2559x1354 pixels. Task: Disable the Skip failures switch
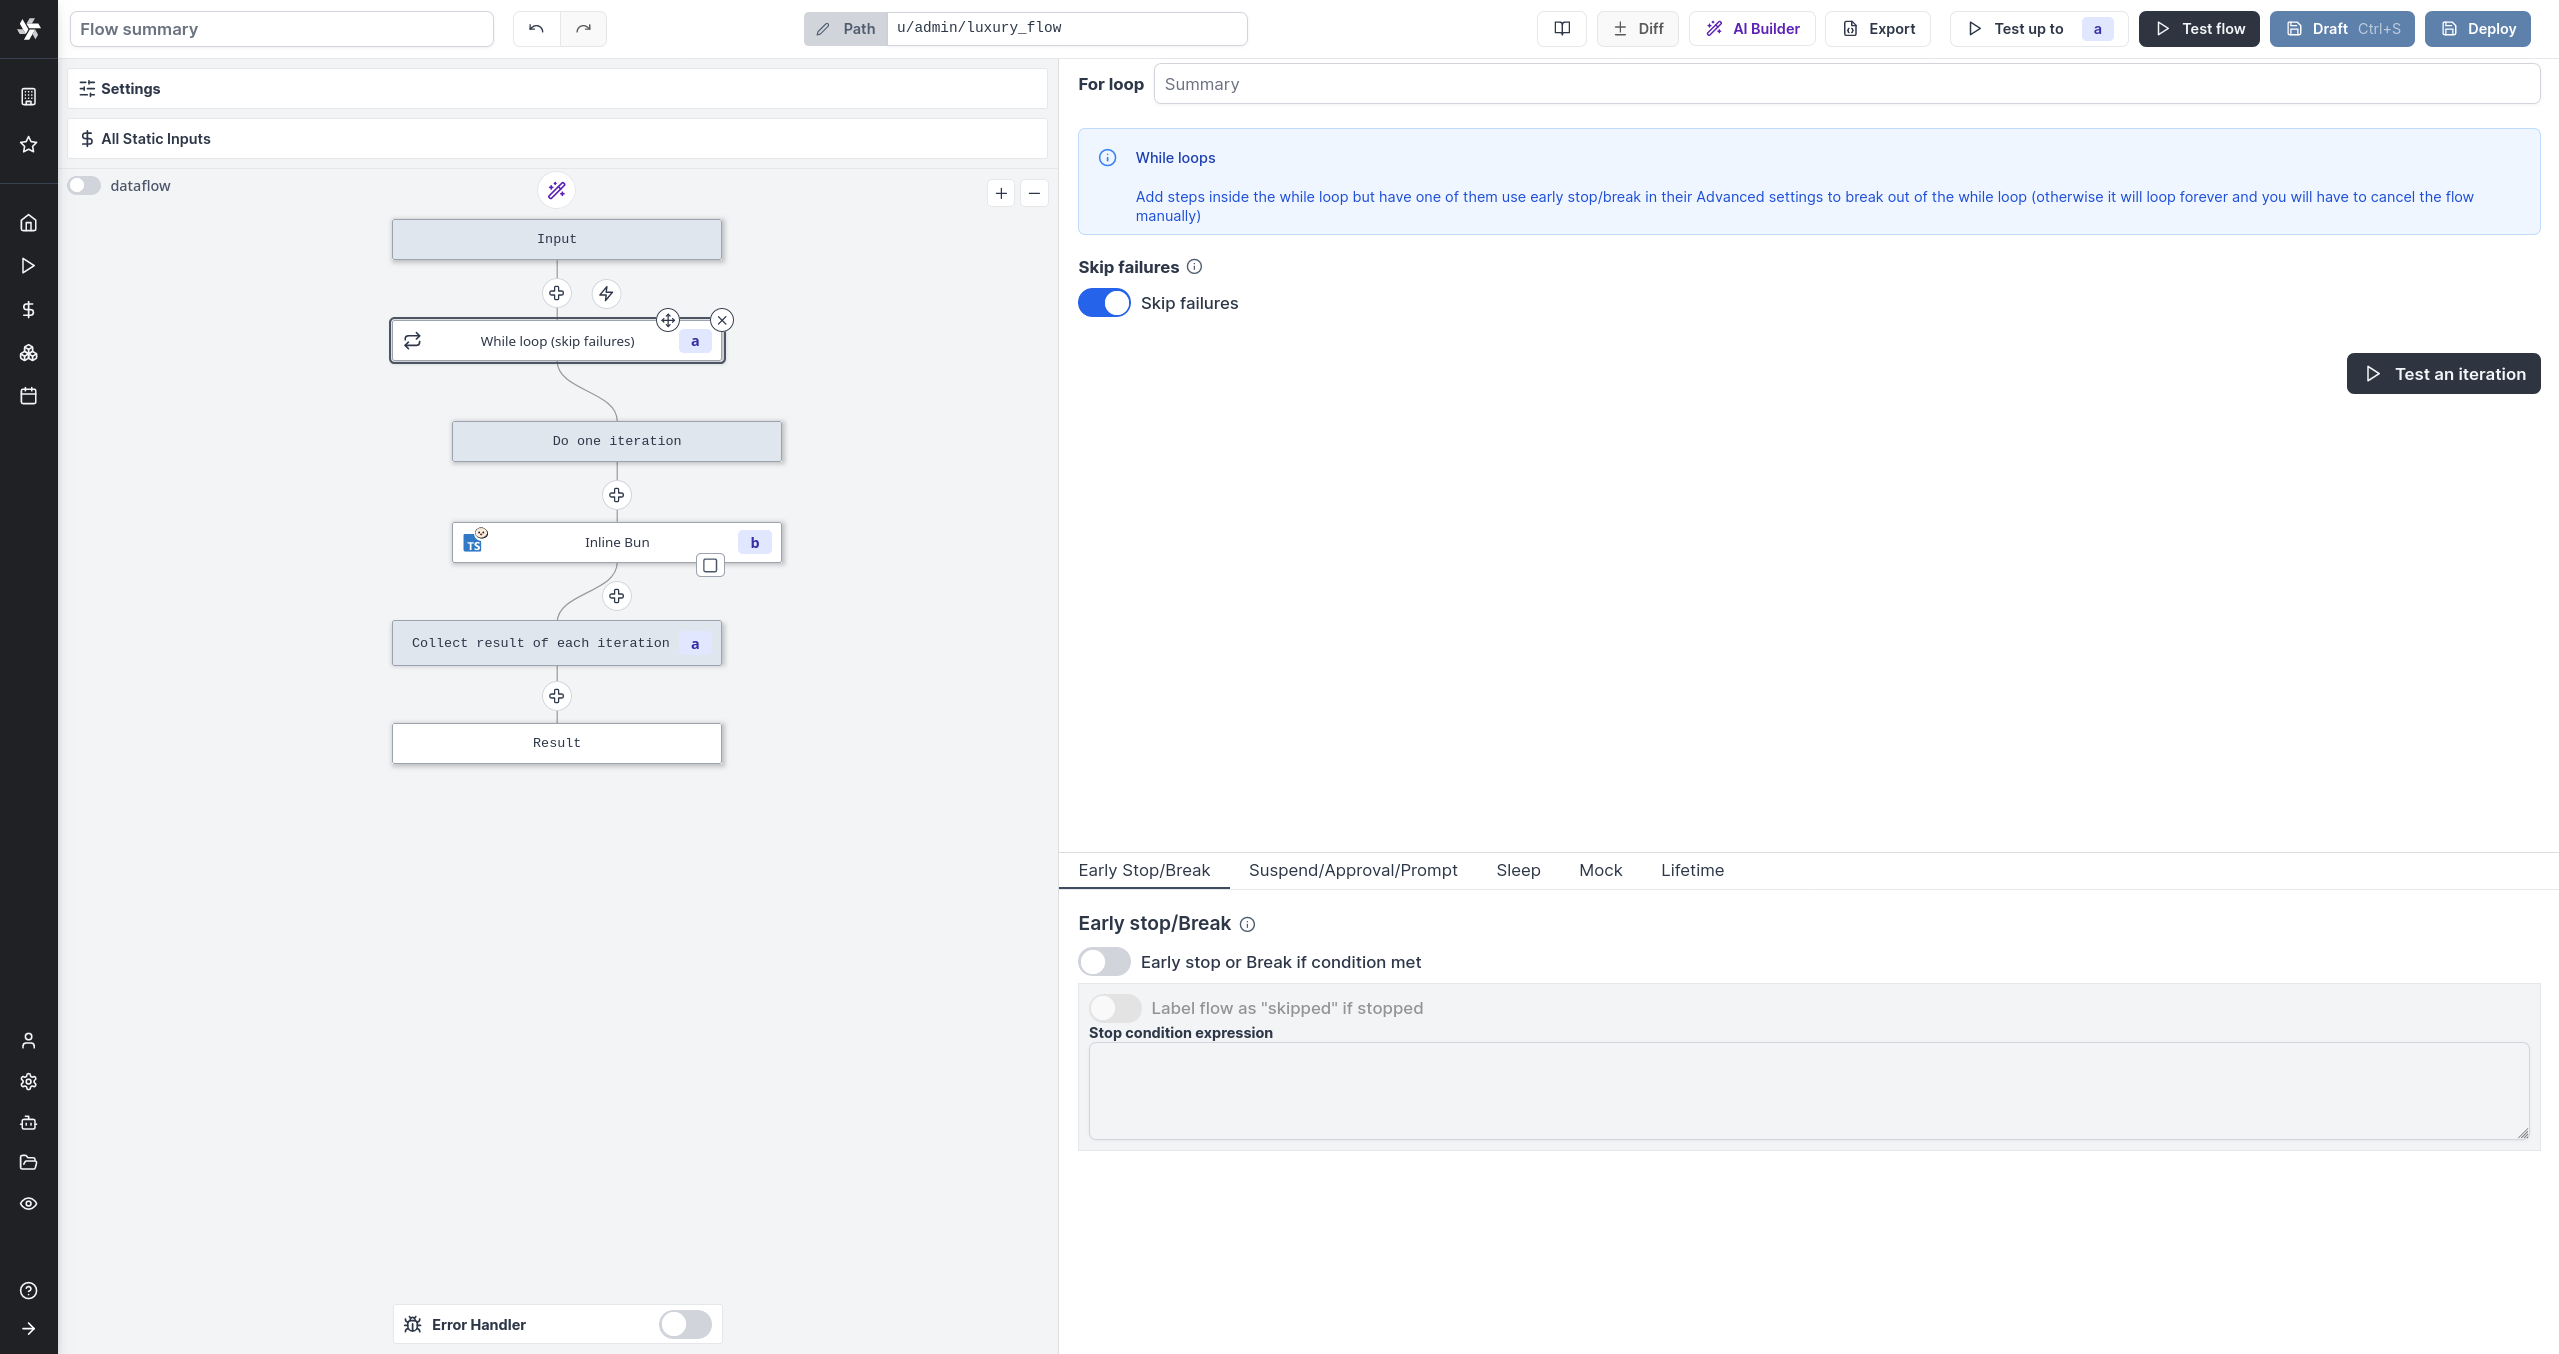[x=1104, y=303]
